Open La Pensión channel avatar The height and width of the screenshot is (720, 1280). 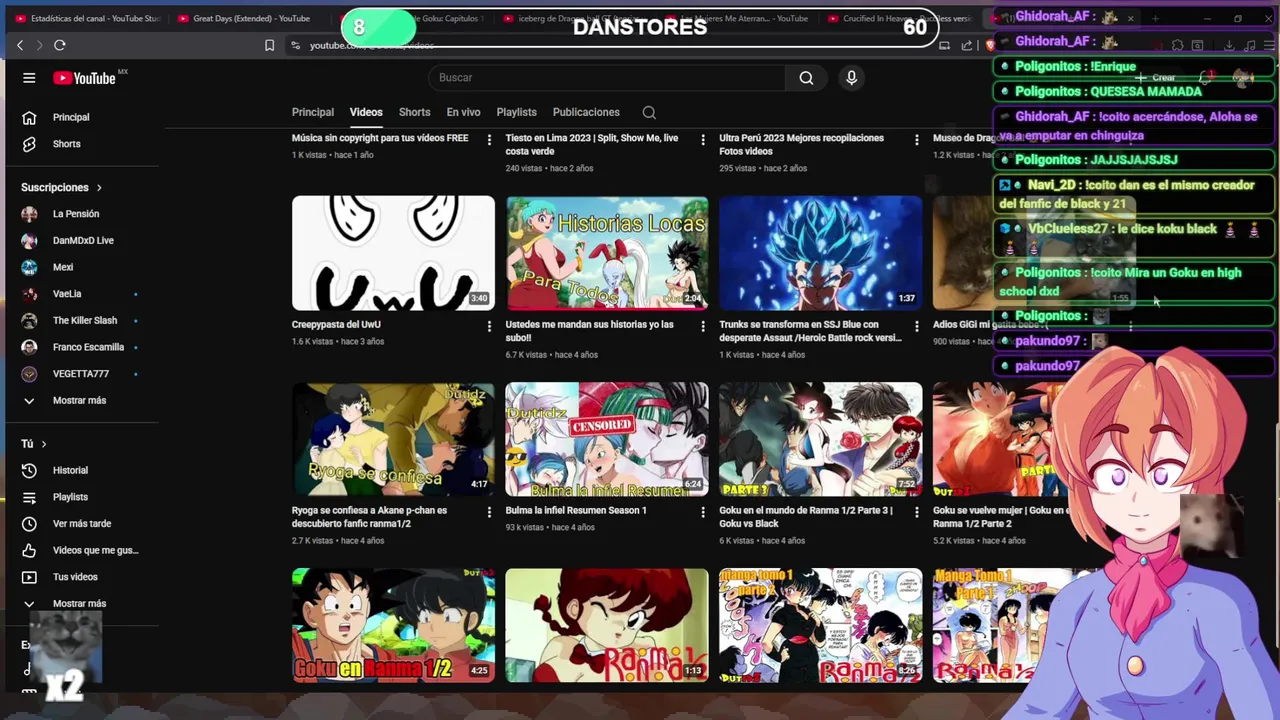click(29, 214)
